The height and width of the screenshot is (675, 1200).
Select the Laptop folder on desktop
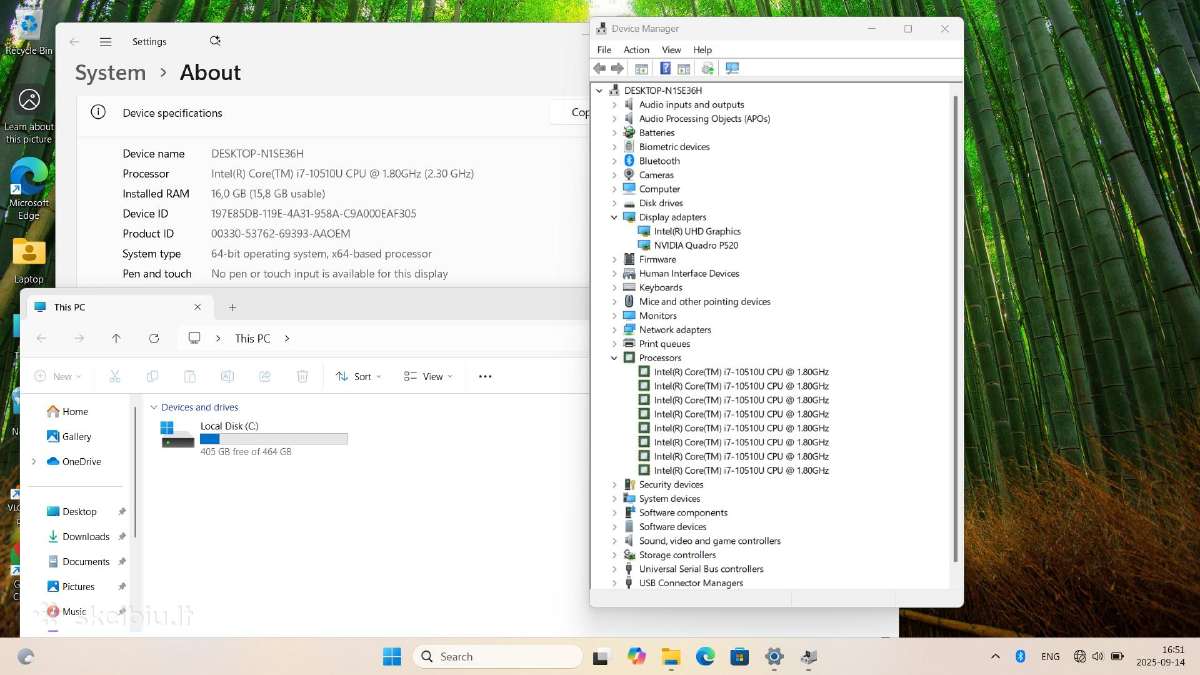click(x=29, y=261)
